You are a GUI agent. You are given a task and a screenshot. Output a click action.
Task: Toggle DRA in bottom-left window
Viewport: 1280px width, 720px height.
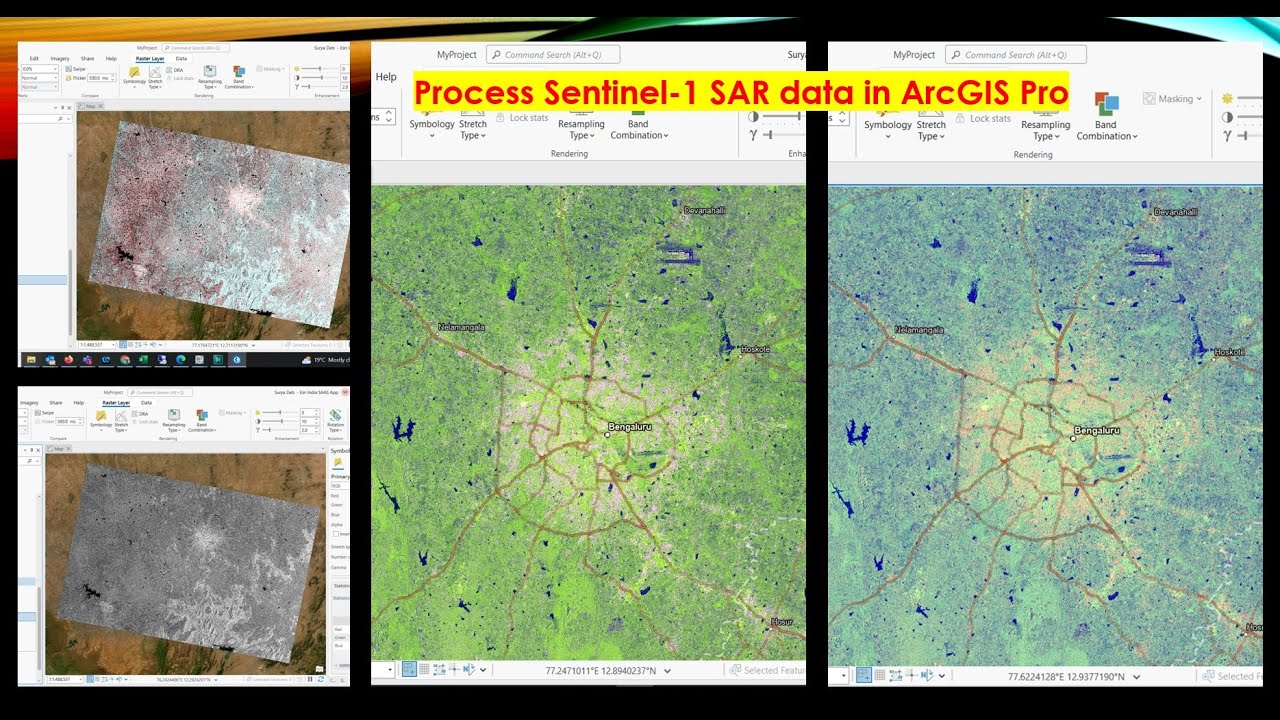pos(140,414)
